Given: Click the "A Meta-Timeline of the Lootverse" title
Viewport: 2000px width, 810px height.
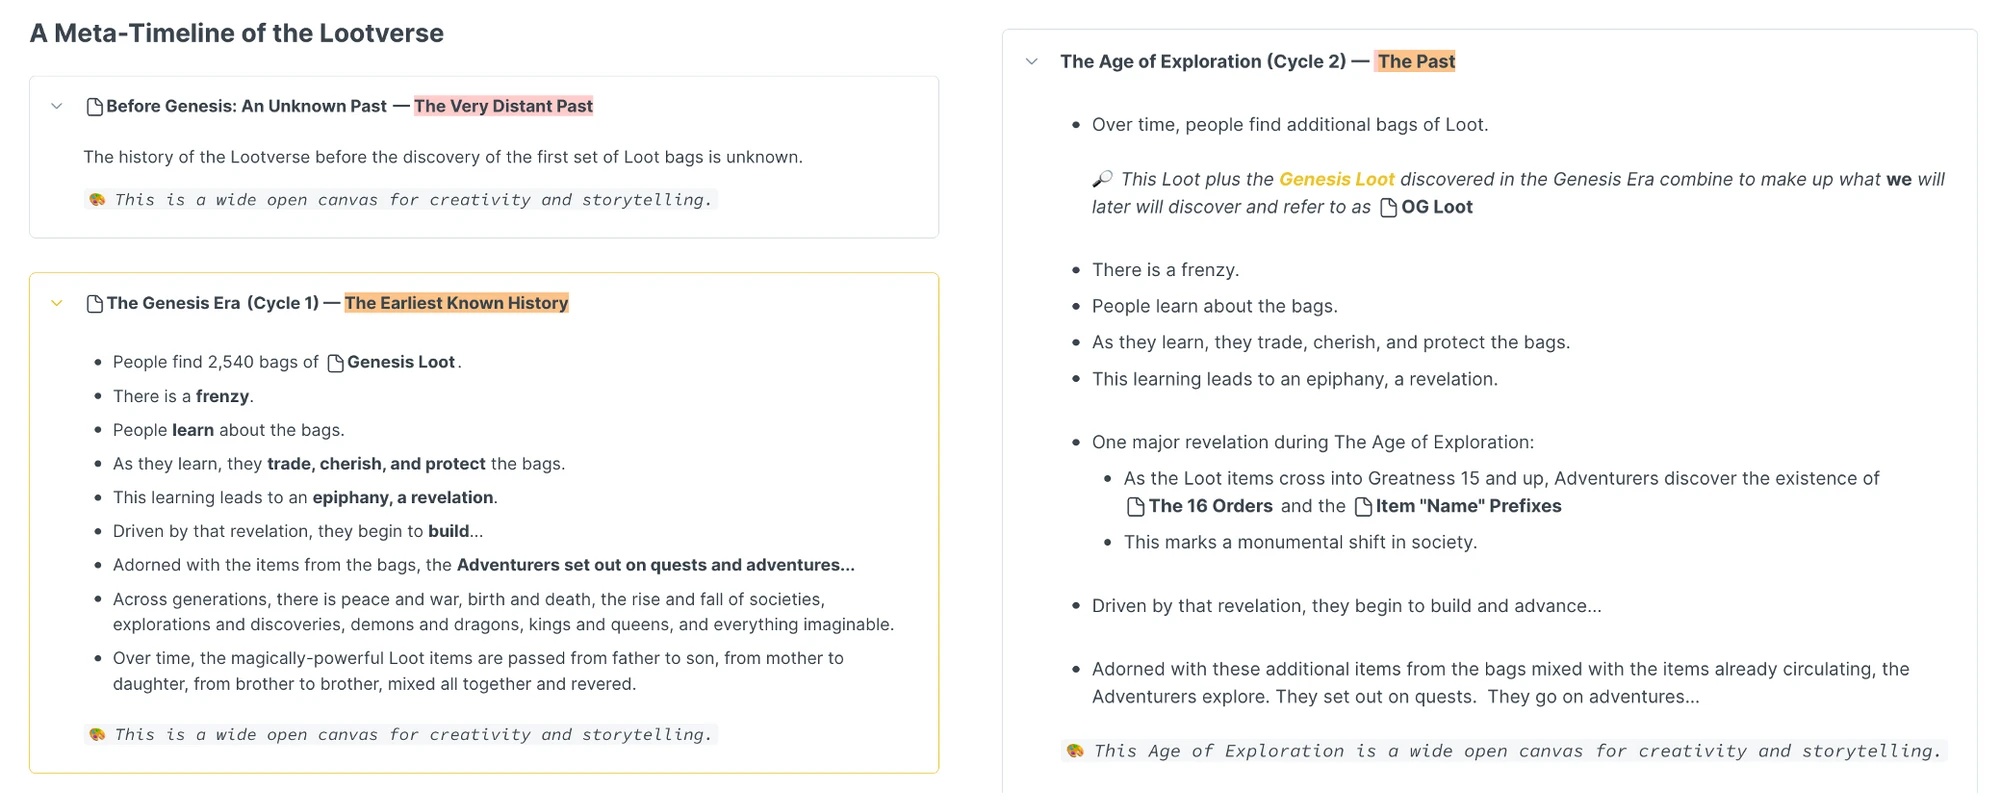Looking at the screenshot, I should pyautogui.click(x=237, y=34).
